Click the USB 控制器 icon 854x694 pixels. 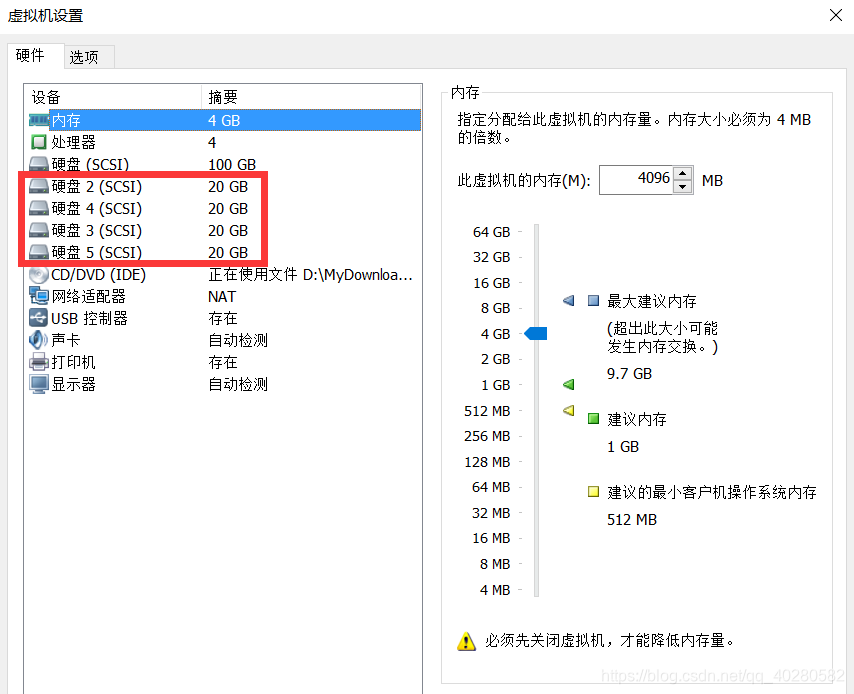coord(39,318)
